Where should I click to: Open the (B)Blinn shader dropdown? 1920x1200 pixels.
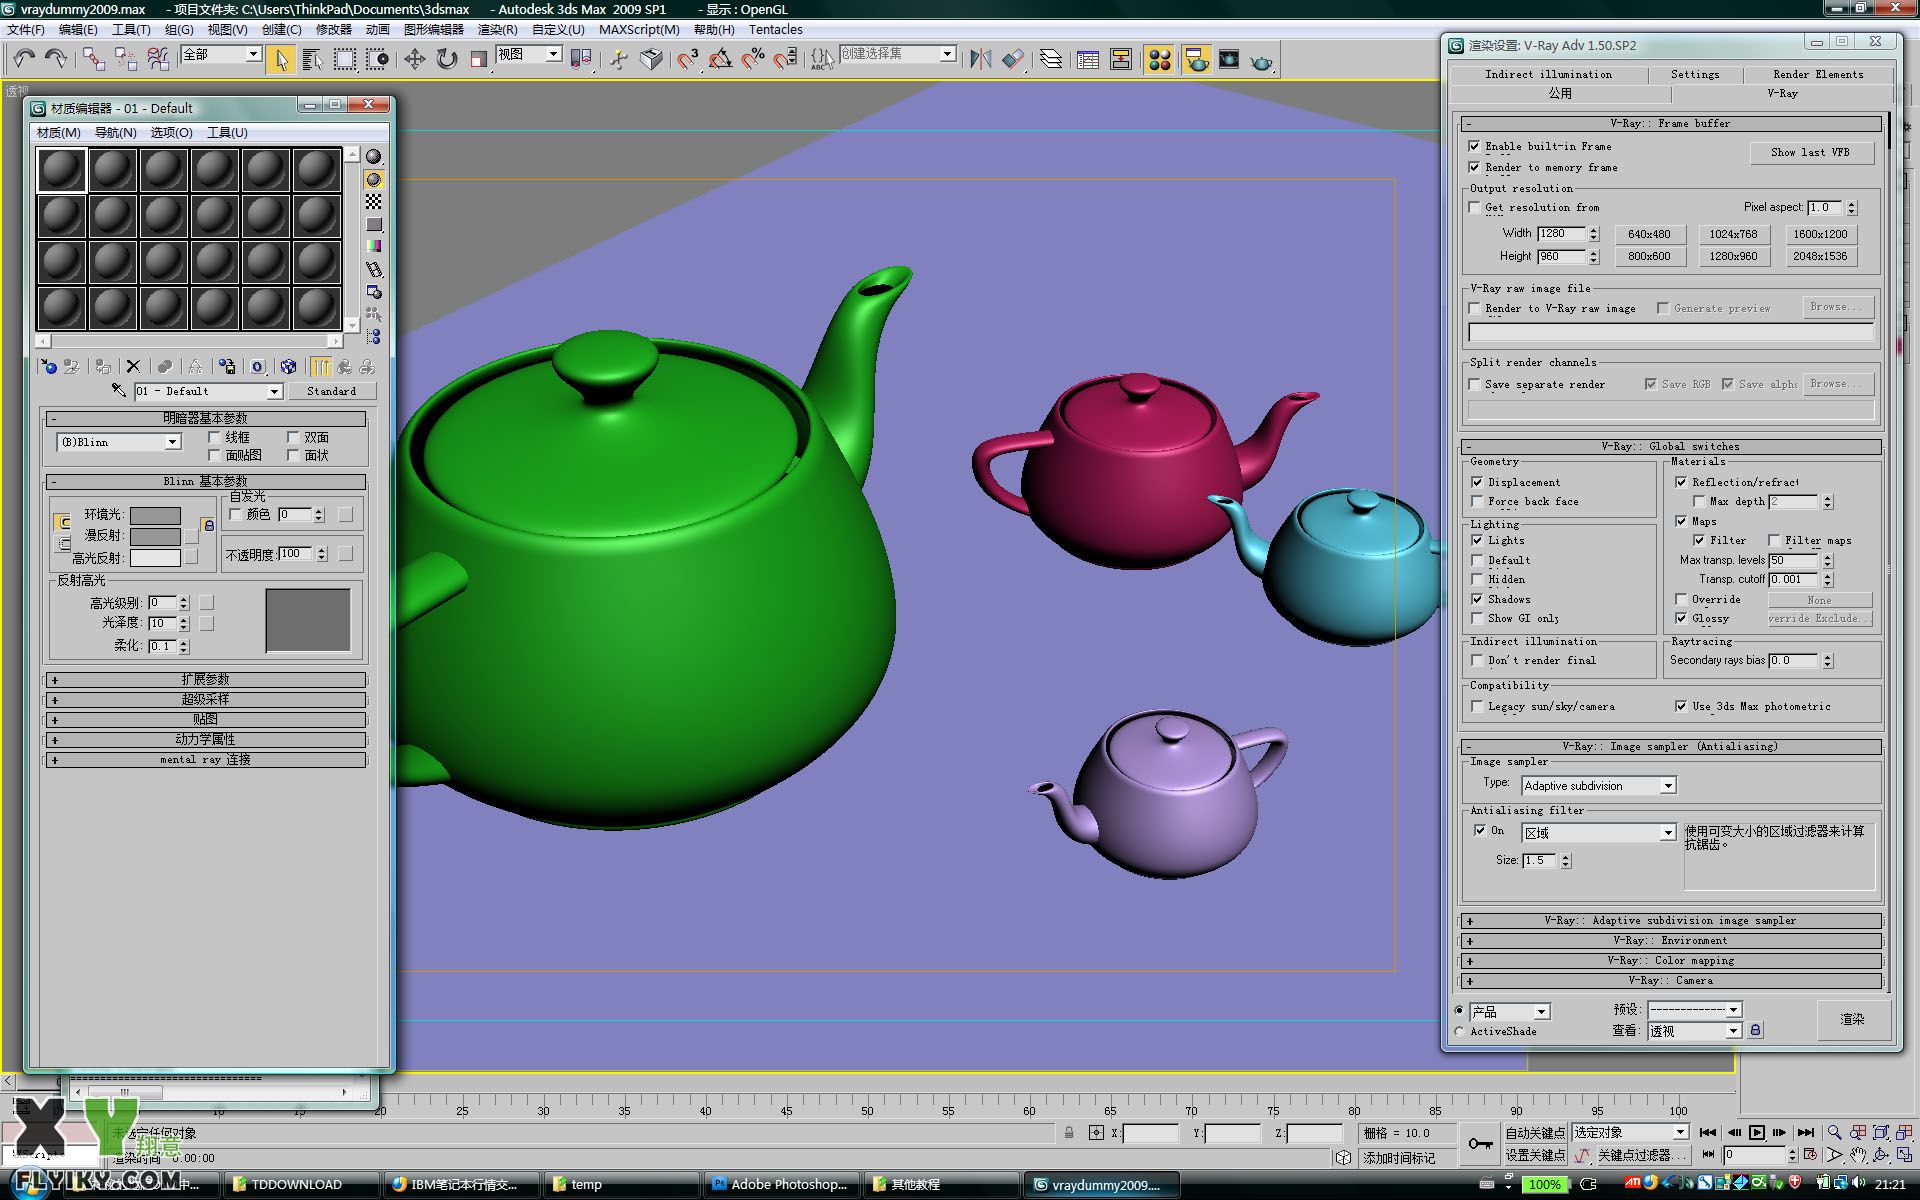119,442
